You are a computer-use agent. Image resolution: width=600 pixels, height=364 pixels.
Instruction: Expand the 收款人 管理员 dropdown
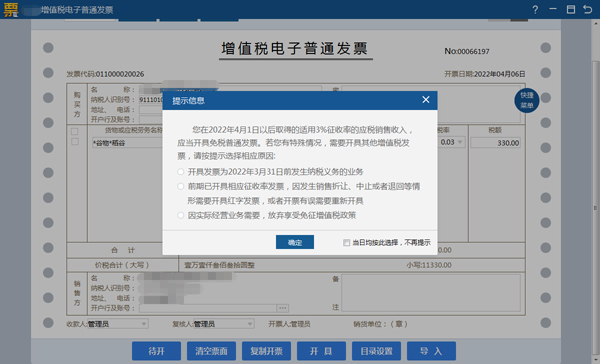point(143,324)
